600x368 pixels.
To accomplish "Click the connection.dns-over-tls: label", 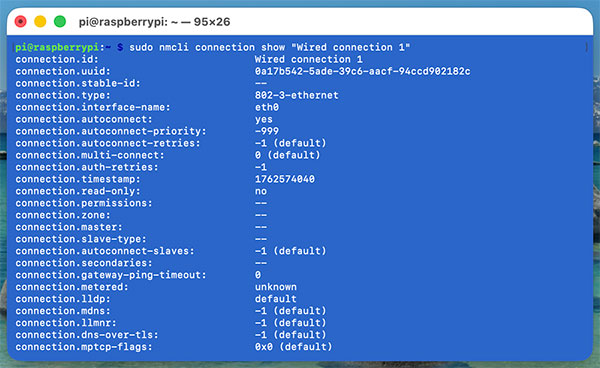I will pos(86,335).
